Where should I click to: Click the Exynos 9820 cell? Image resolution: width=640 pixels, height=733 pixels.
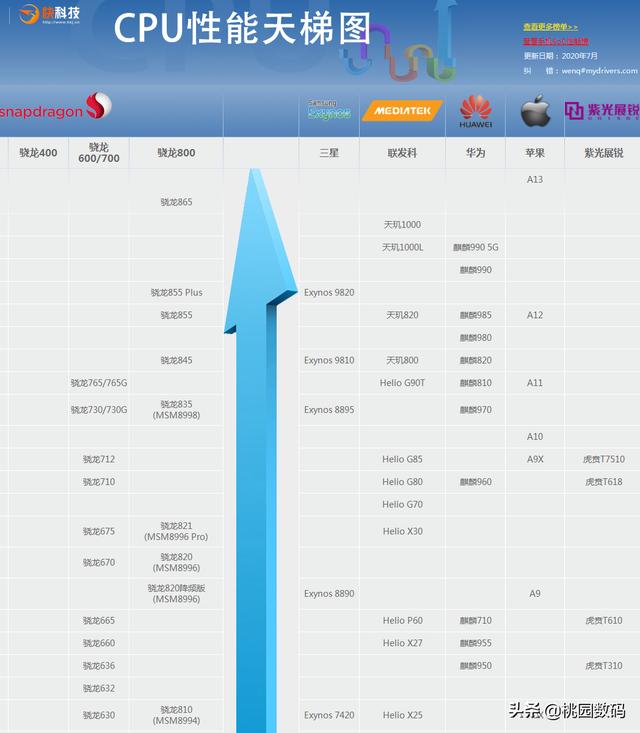coord(329,293)
